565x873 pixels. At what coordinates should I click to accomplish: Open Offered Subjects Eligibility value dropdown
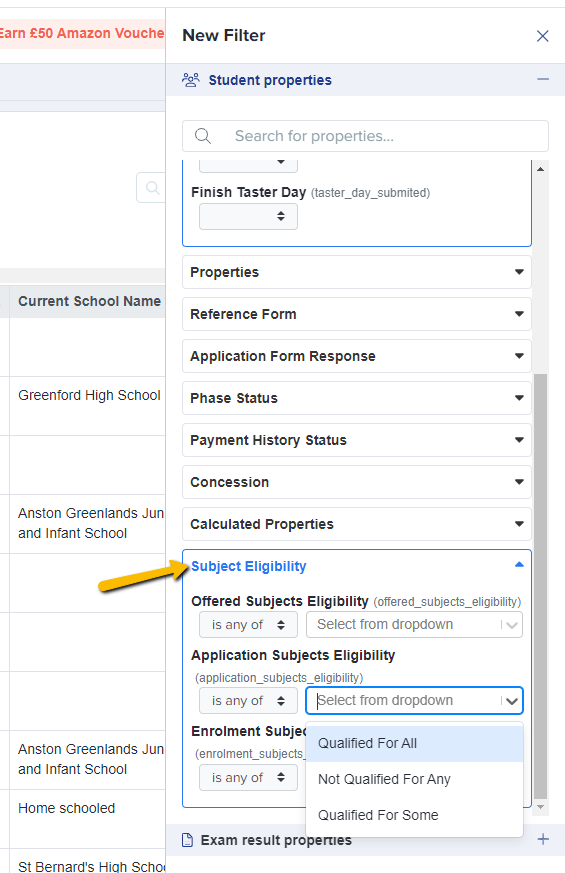coord(414,625)
